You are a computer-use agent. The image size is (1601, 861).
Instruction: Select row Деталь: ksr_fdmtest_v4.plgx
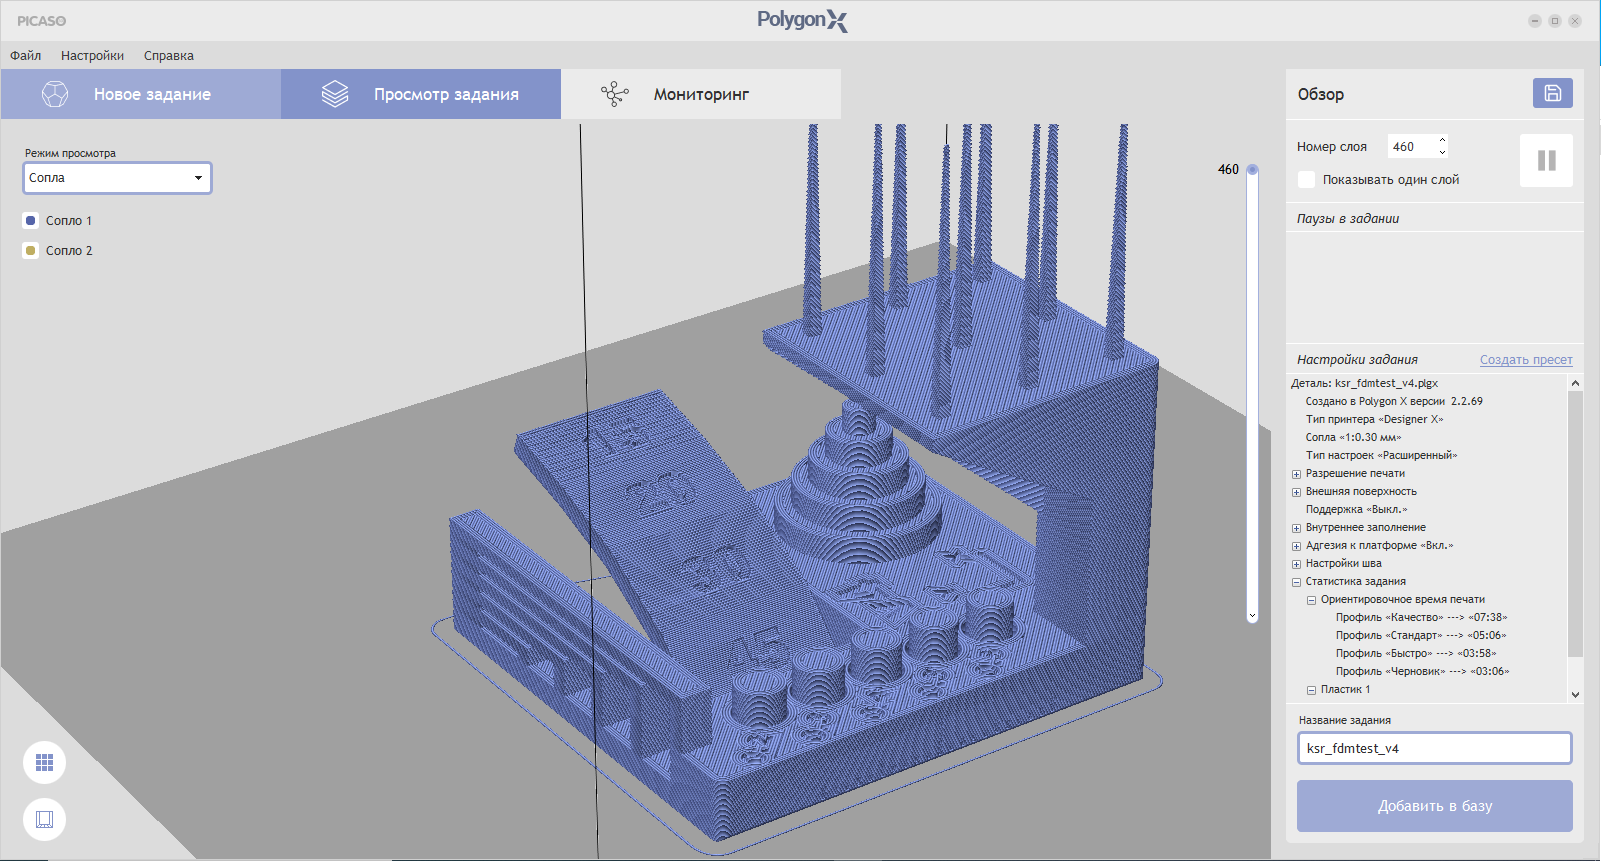(x=1364, y=384)
